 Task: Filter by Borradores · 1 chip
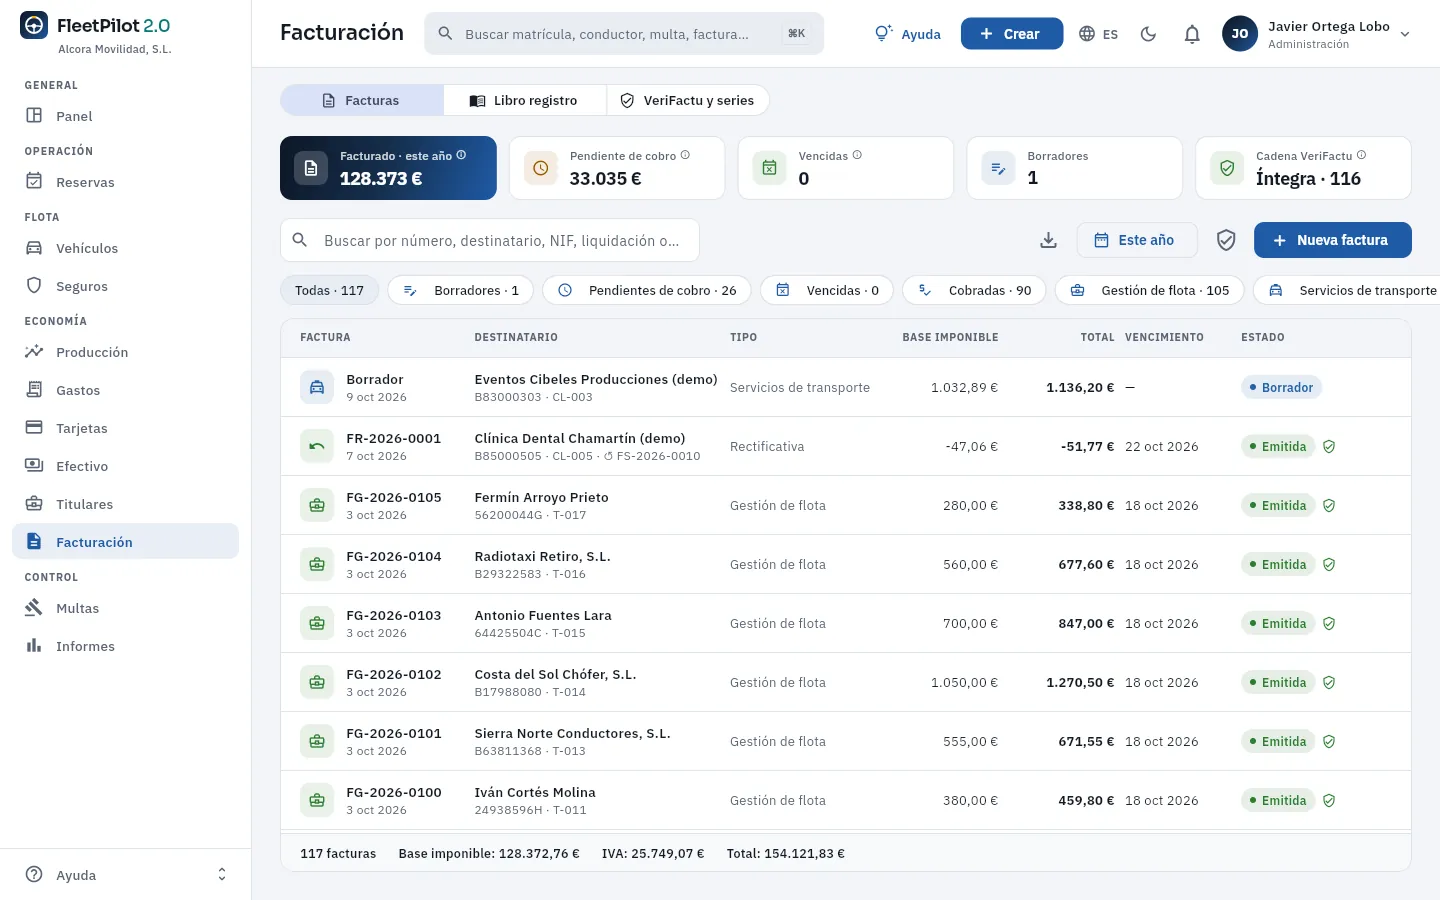coord(460,290)
